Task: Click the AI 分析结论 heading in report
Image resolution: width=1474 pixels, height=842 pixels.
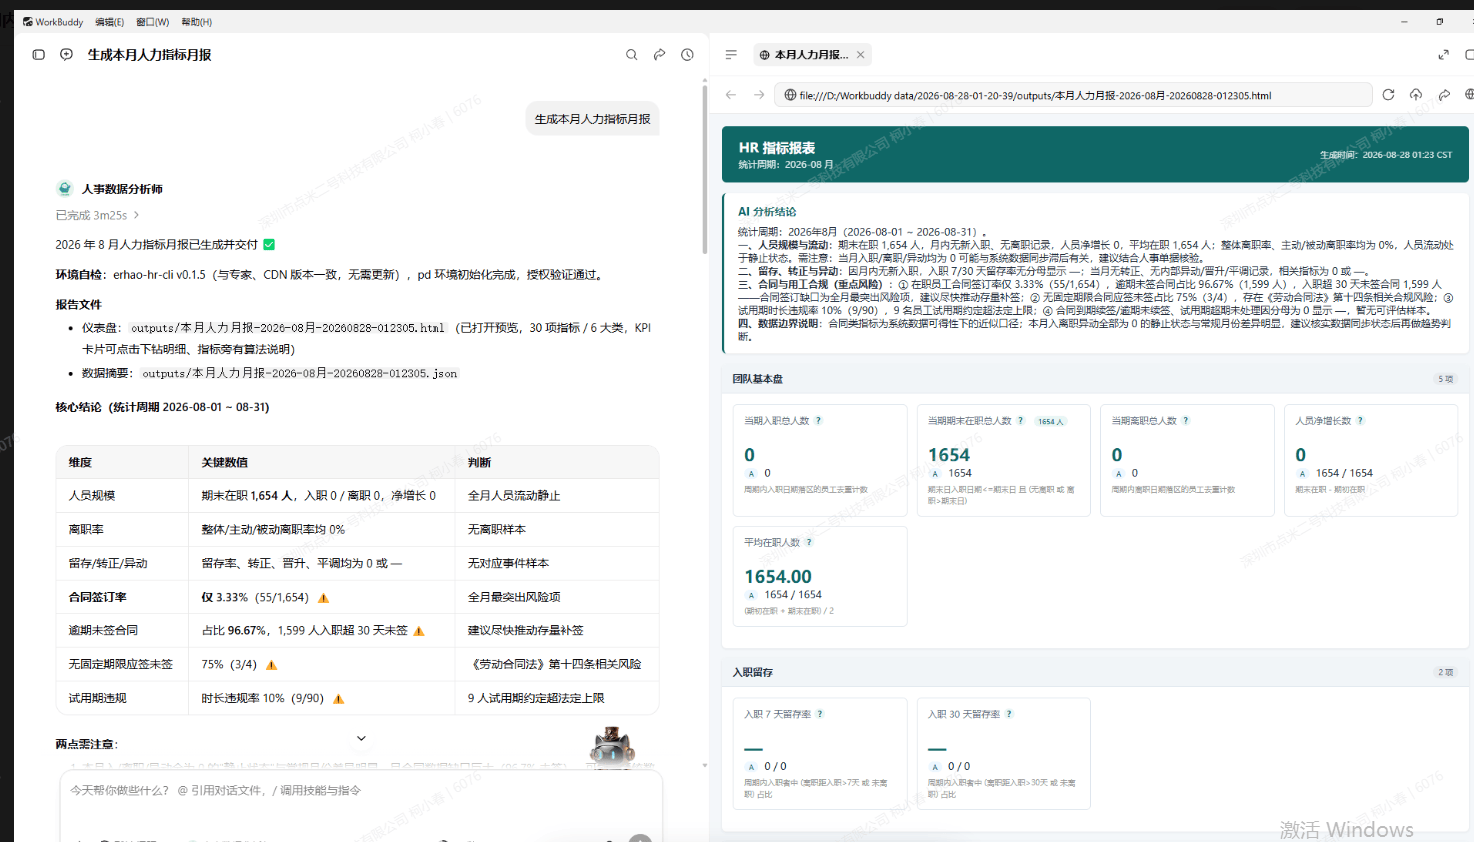Action: click(767, 212)
